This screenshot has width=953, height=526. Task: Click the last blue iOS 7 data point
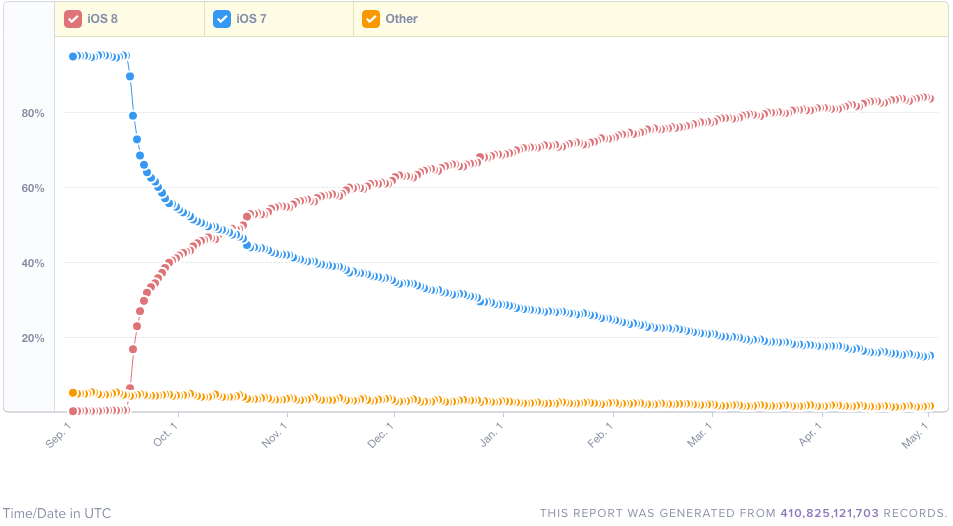(x=929, y=356)
